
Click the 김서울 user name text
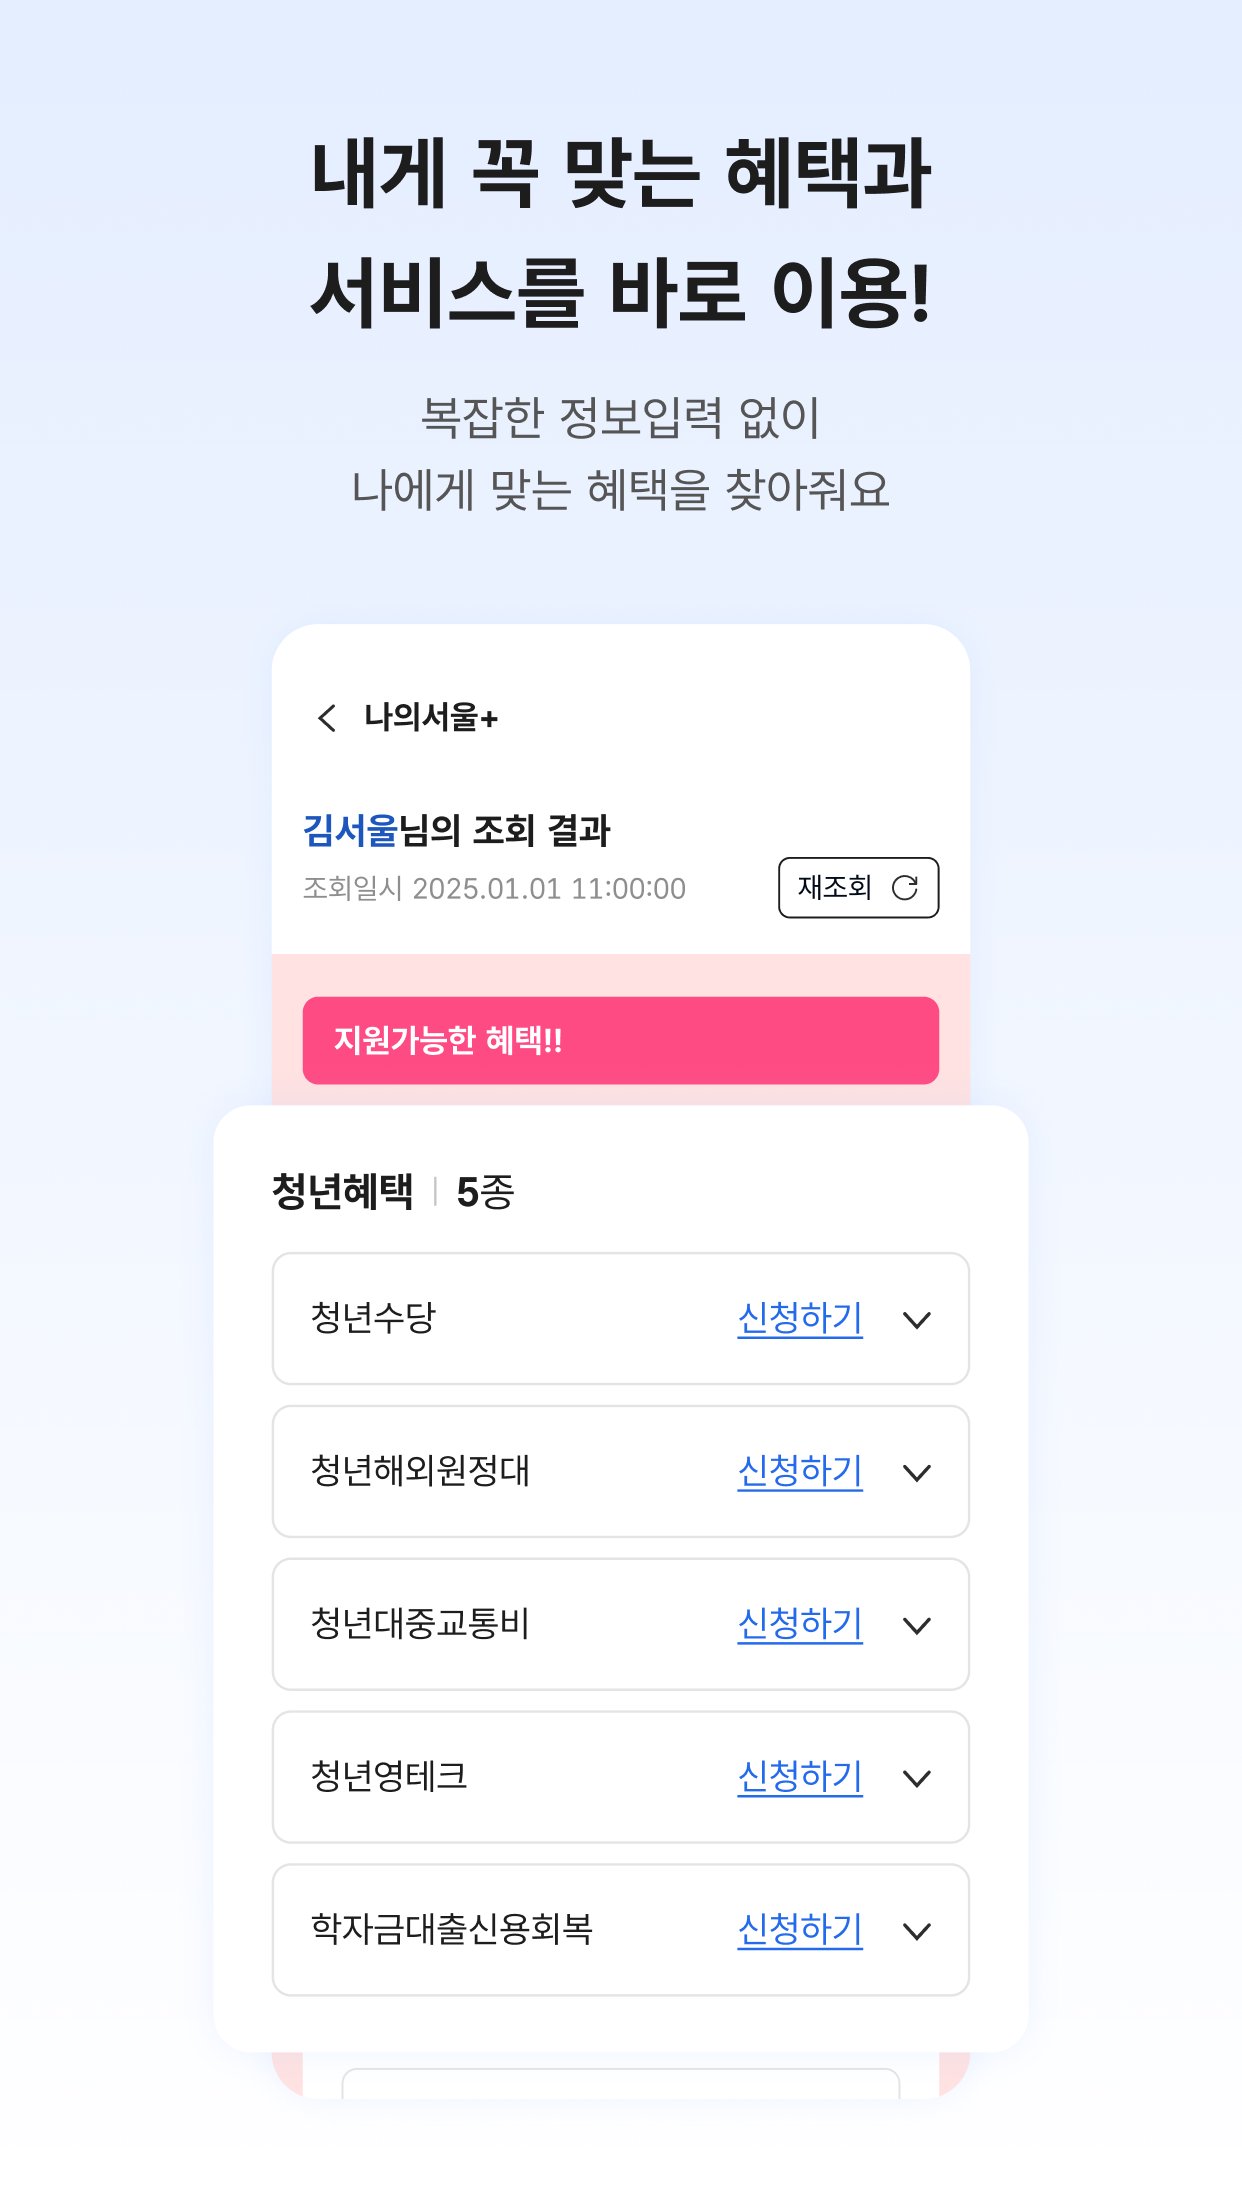[350, 831]
